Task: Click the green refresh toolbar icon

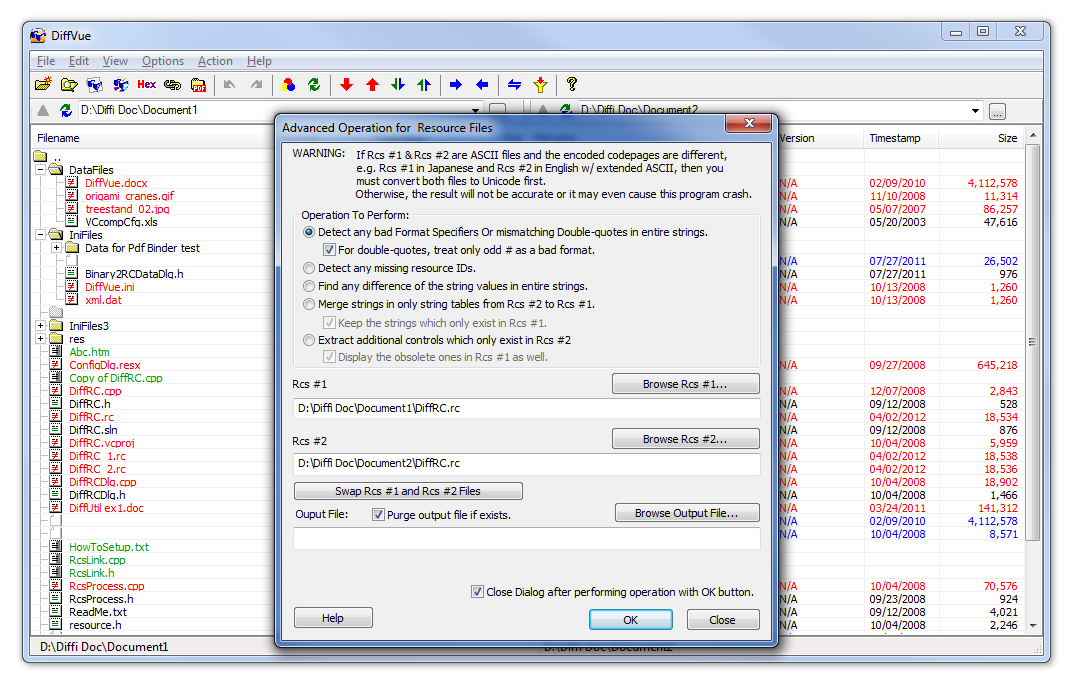Action: (x=314, y=84)
